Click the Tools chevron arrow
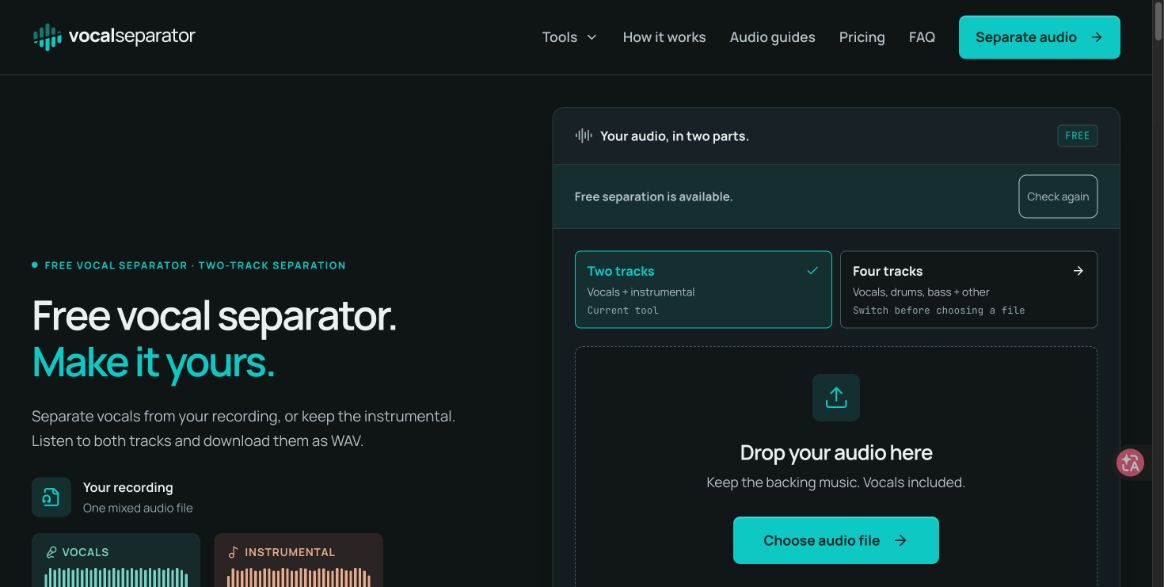 click(x=592, y=37)
